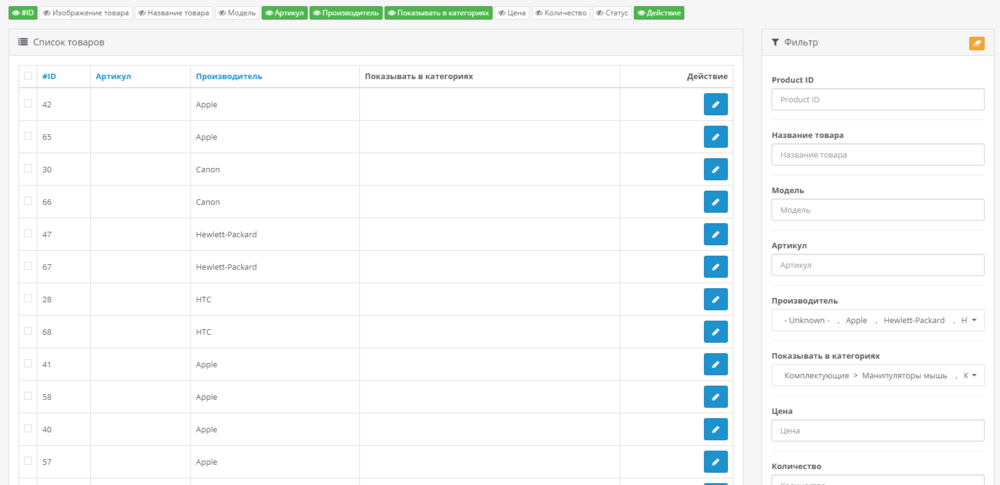Show the Цена column via toggle
Image resolution: width=1000 pixels, height=485 pixels.
[513, 13]
